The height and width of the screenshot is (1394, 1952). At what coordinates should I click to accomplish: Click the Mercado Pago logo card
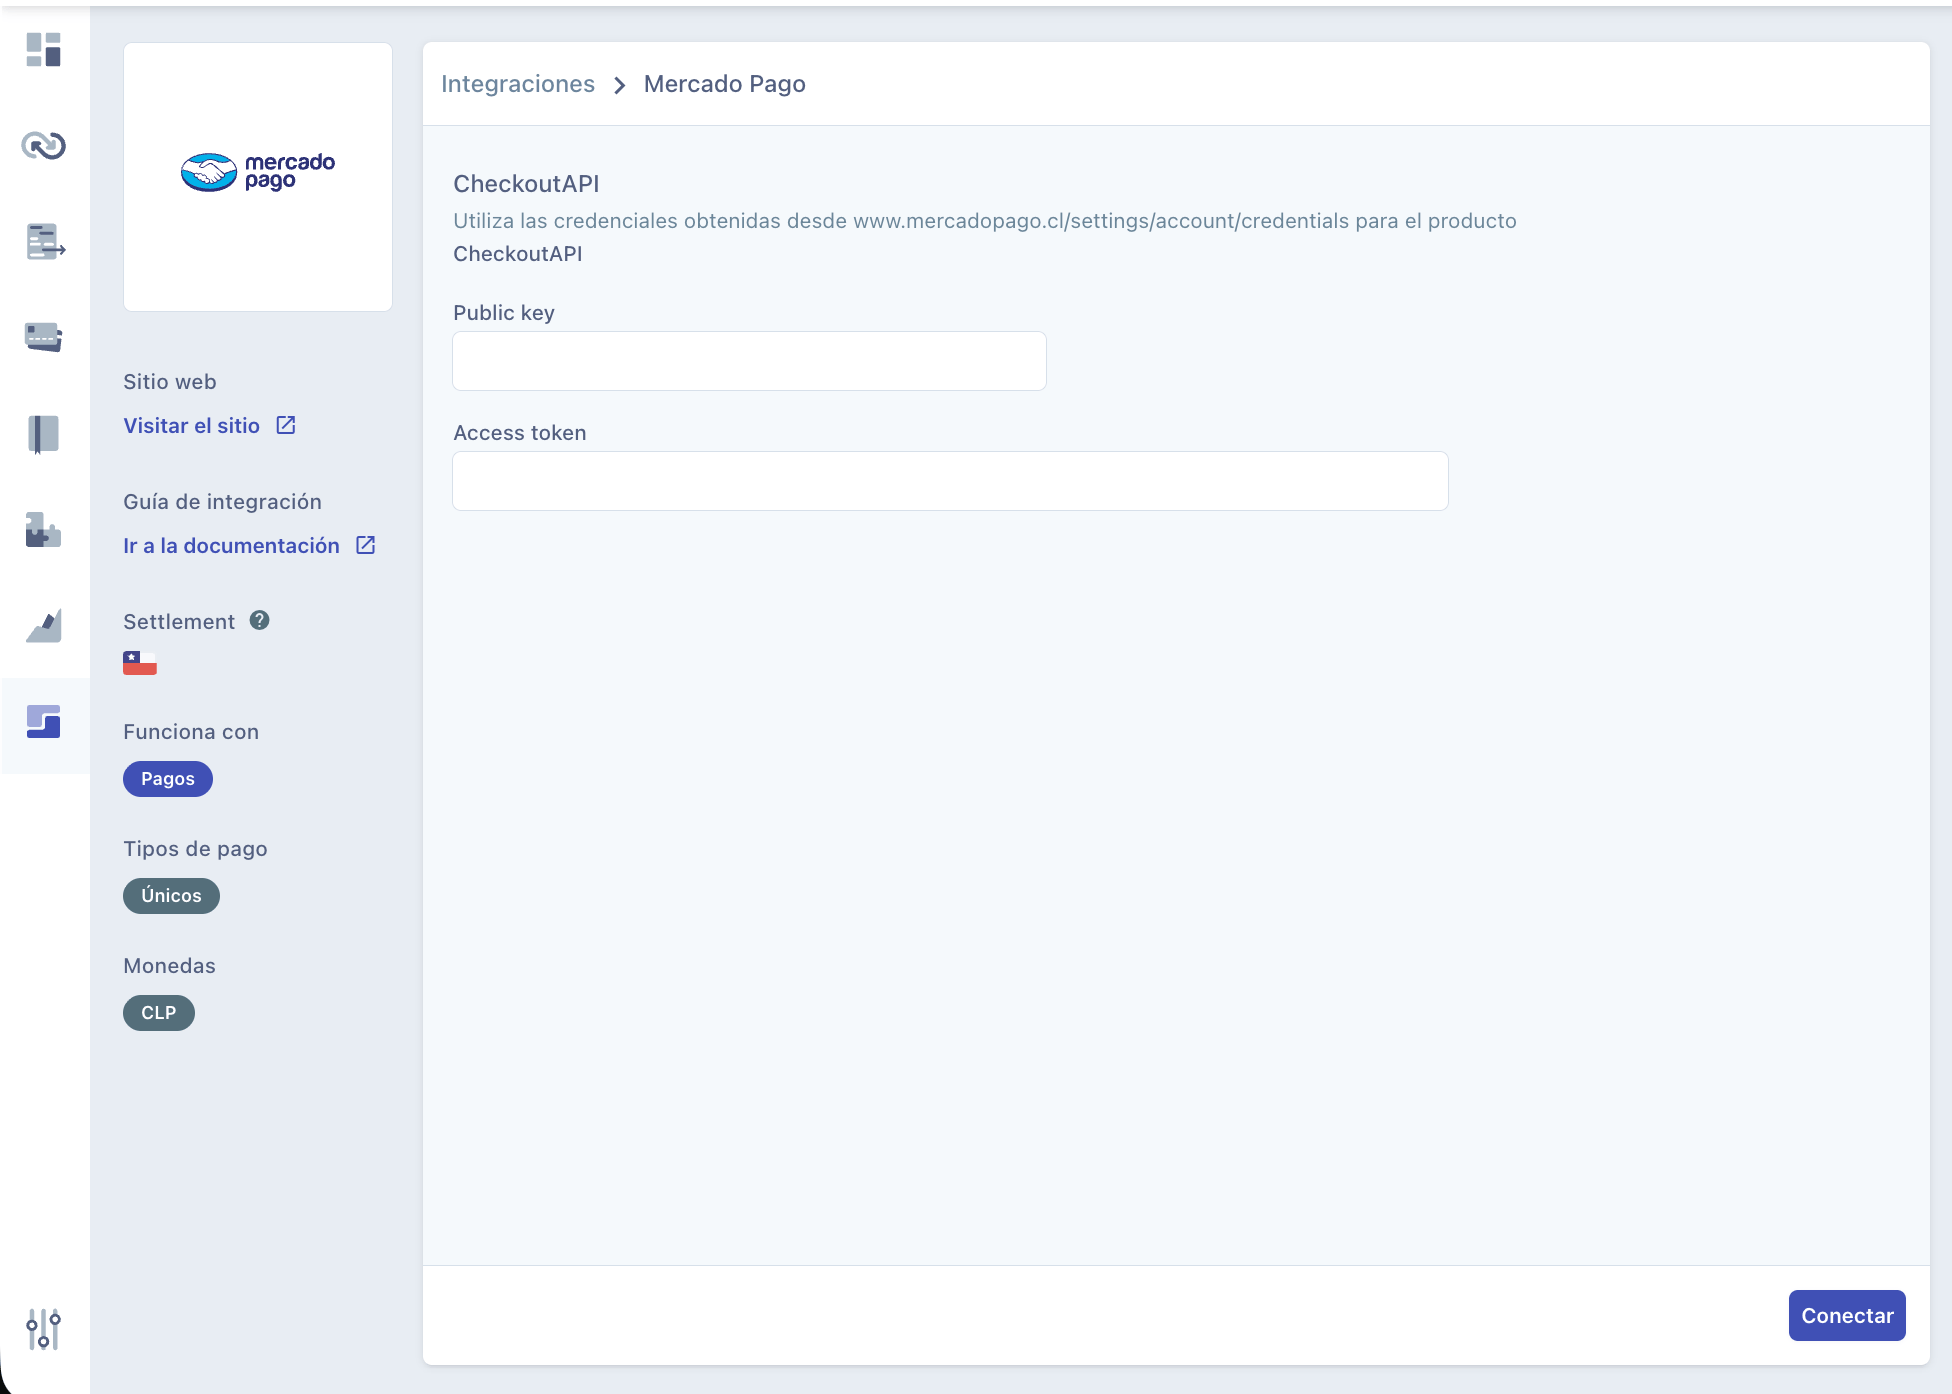pyautogui.click(x=258, y=177)
